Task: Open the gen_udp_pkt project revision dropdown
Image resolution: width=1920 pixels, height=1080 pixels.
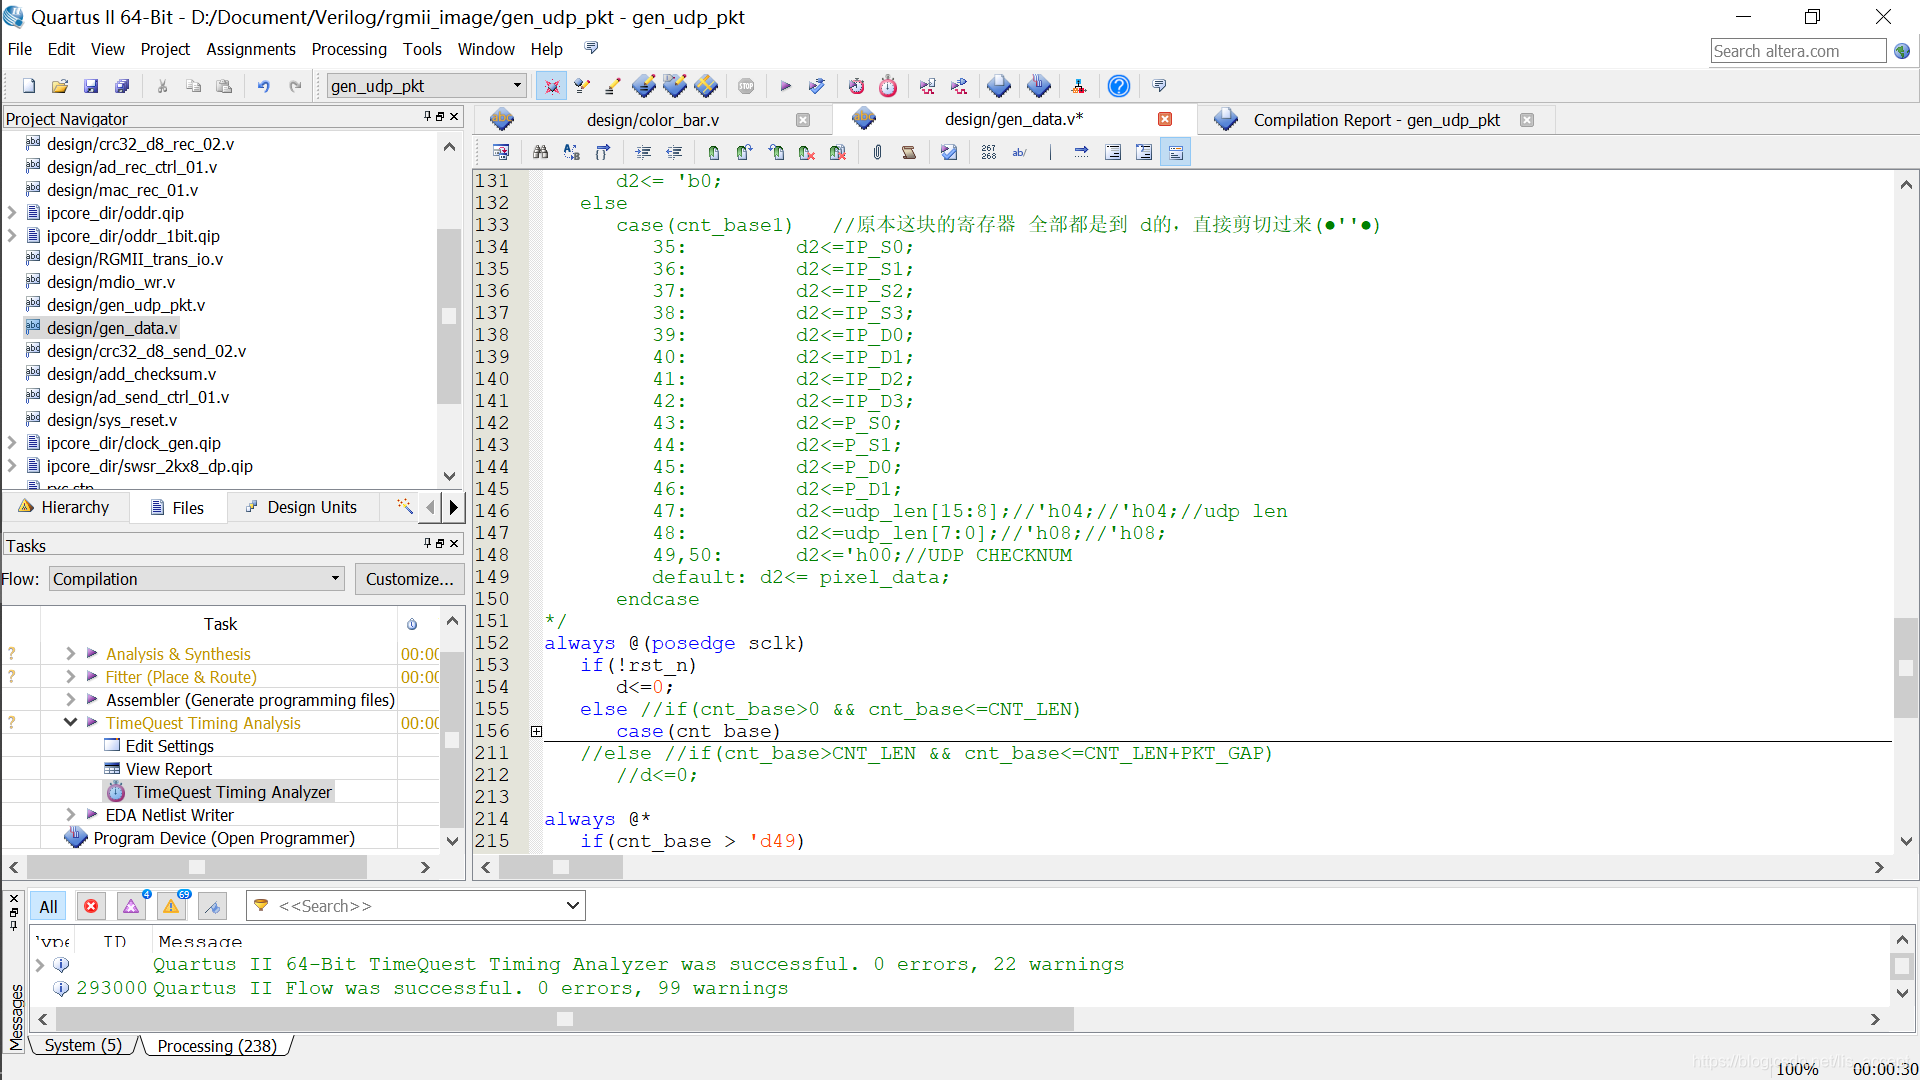Action: pyautogui.click(x=426, y=86)
